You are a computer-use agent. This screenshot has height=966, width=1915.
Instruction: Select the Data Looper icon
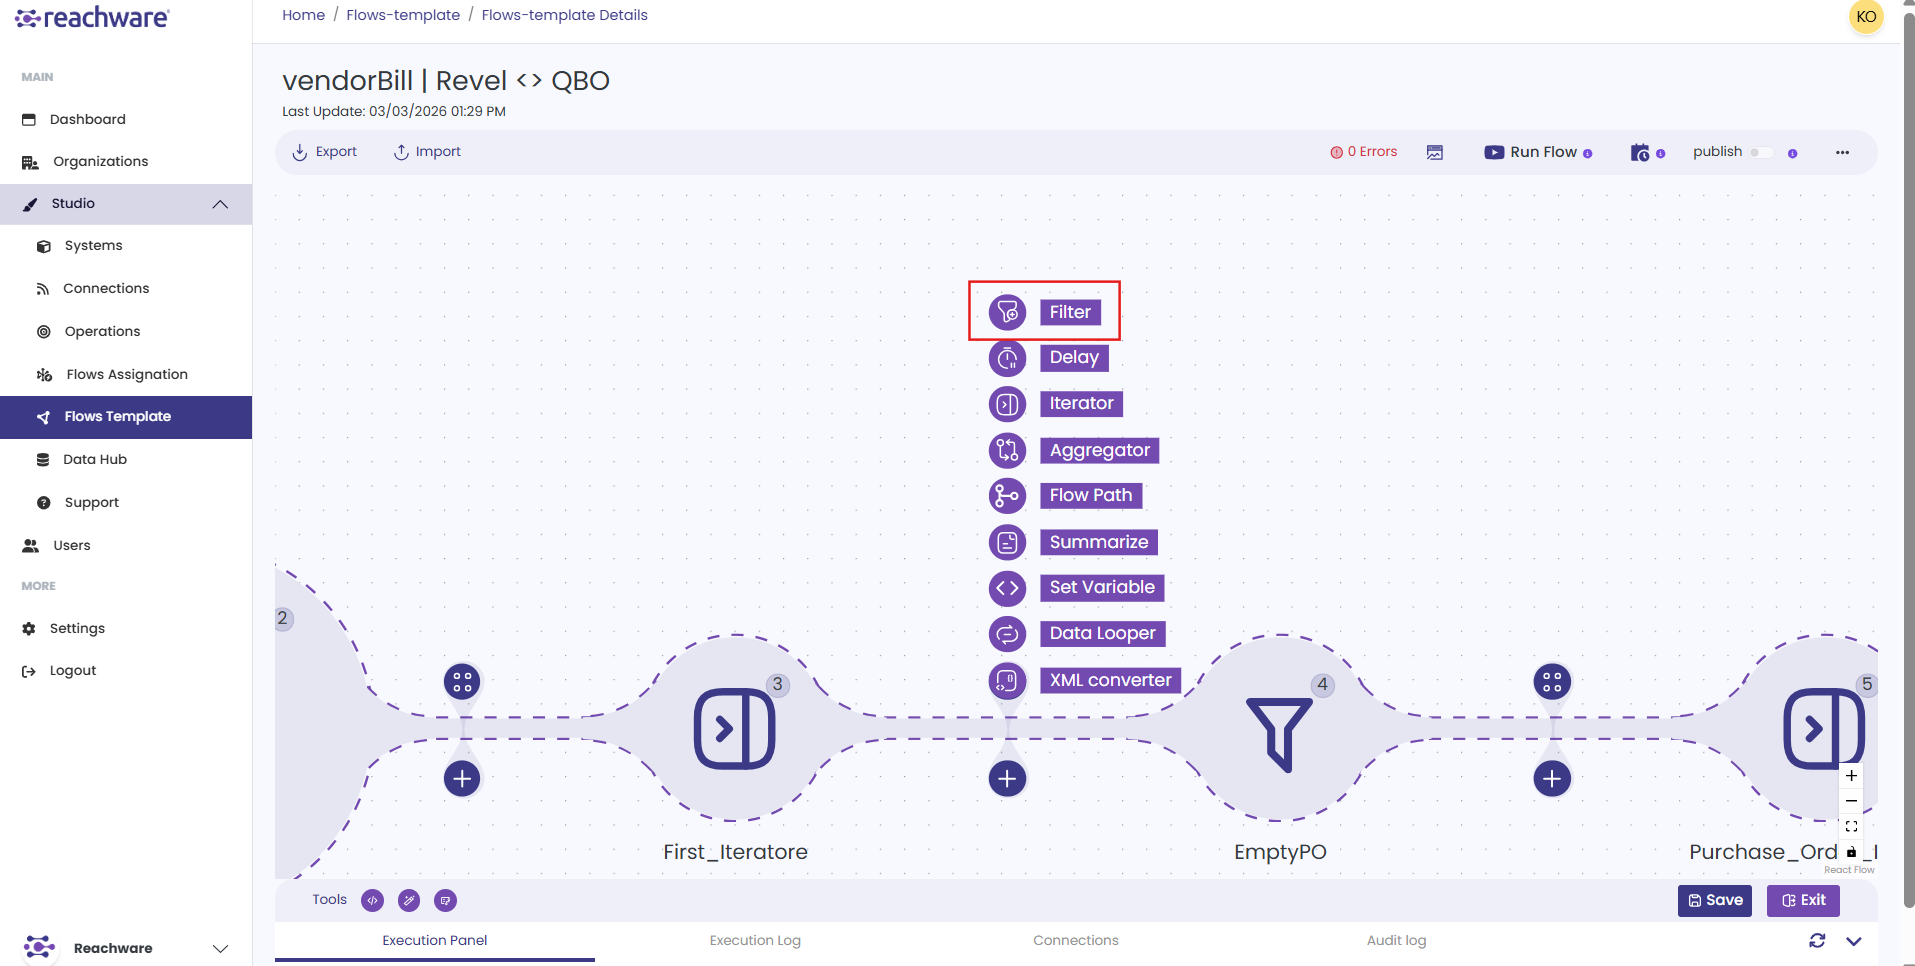[1007, 634]
